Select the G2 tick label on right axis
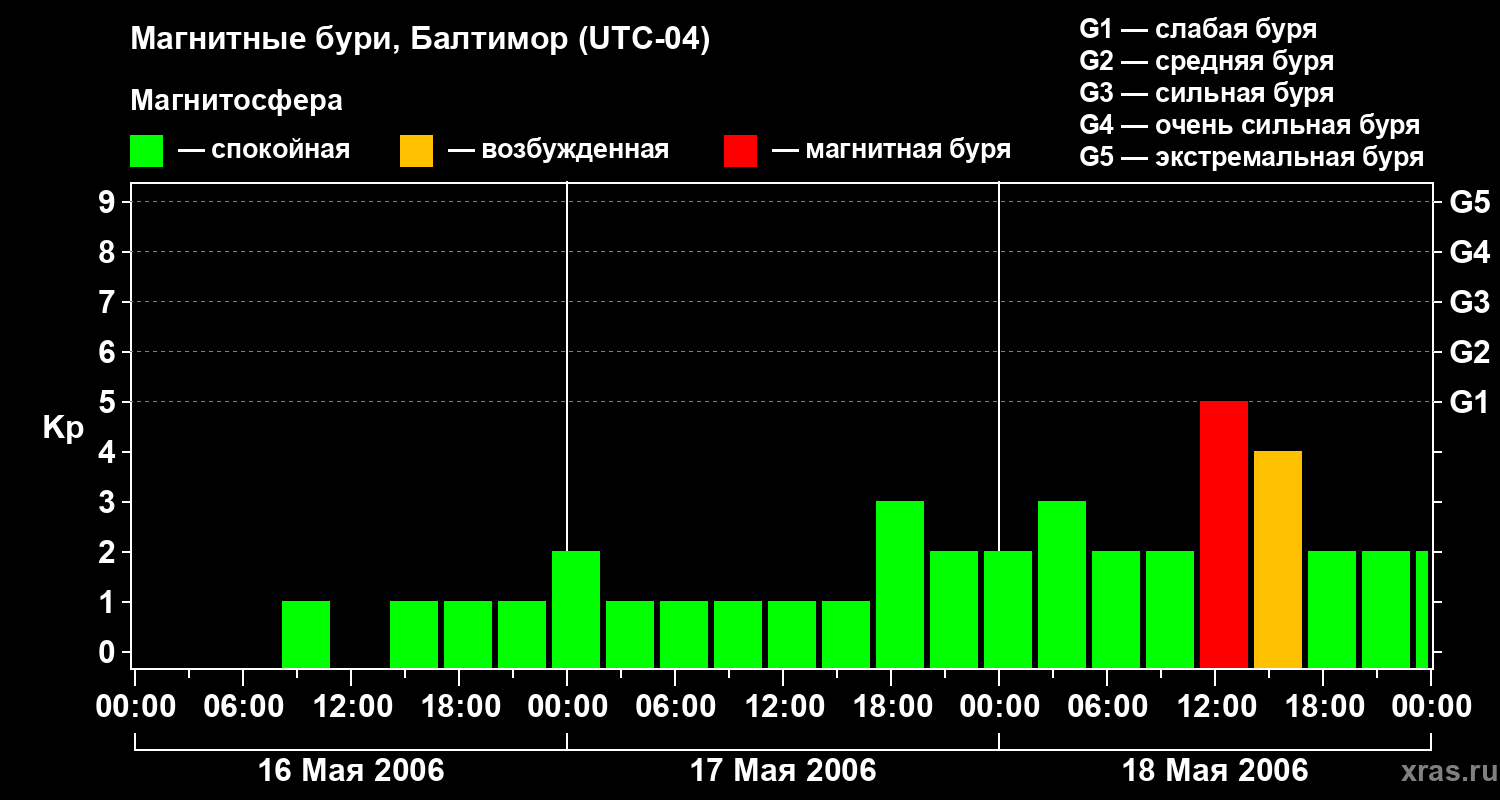 [x=1470, y=352]
